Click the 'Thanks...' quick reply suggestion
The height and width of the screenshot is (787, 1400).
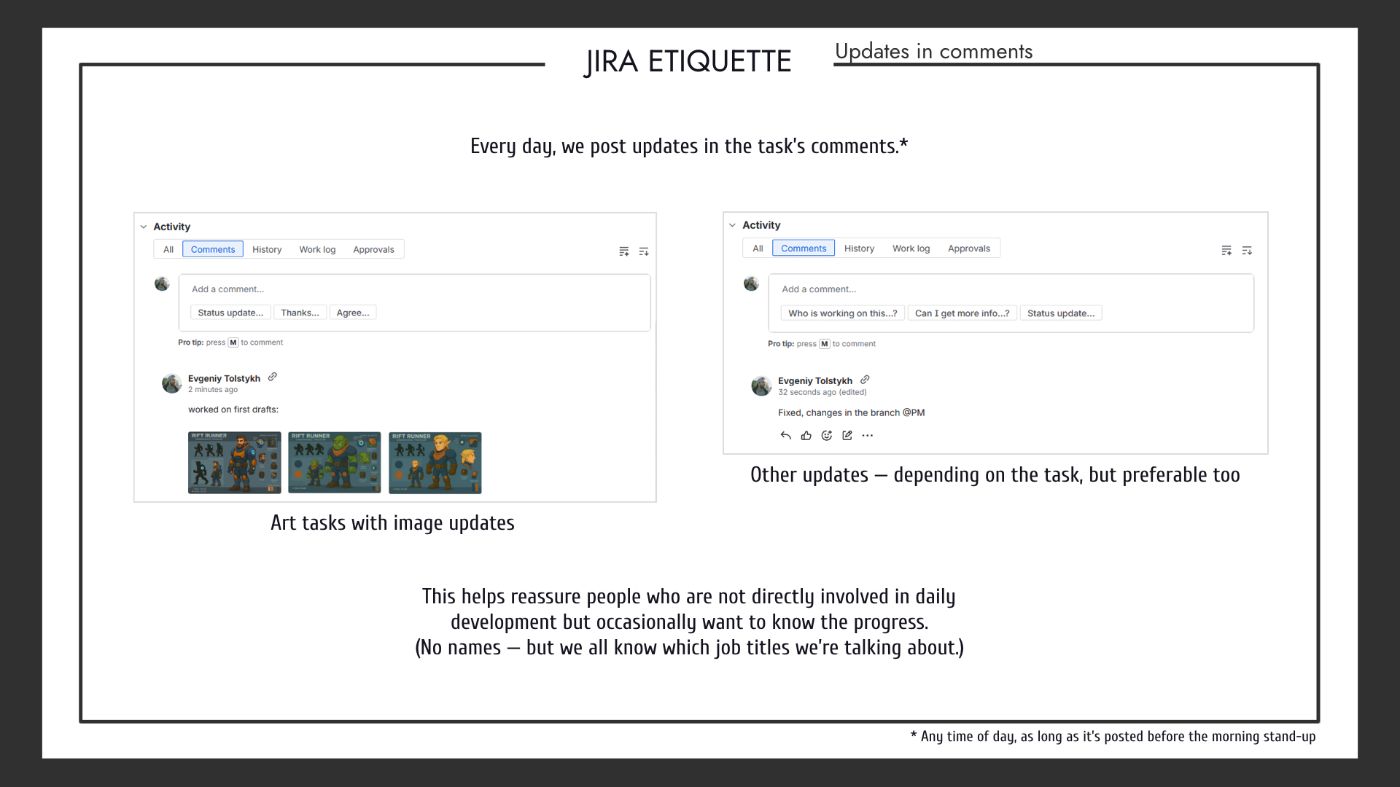[x=300, y=313]
